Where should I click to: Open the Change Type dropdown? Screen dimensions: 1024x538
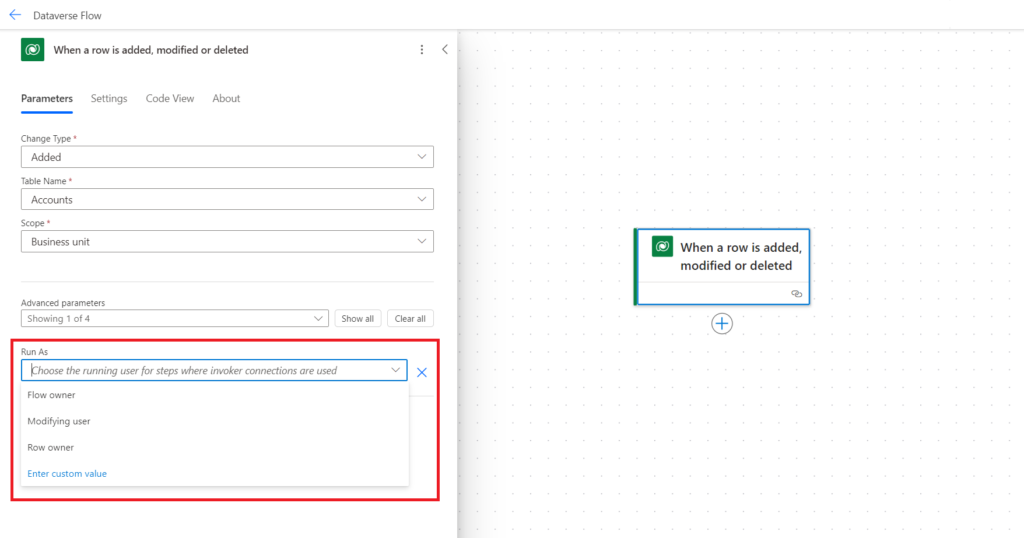click(x=227, y=157)
